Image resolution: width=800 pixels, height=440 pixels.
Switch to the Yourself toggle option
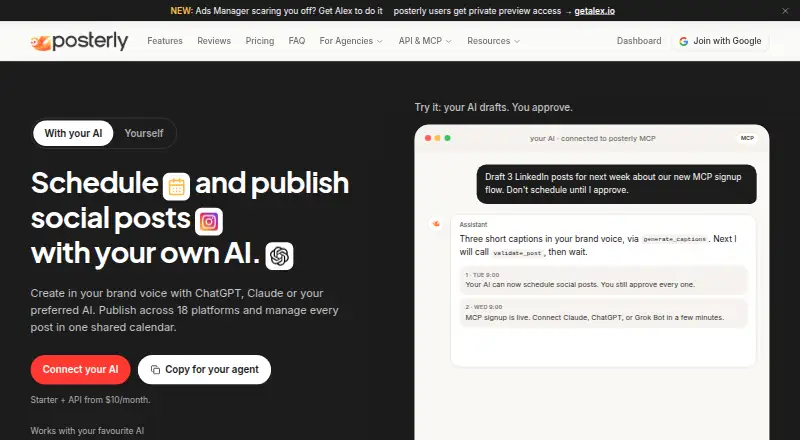(144, 133)
